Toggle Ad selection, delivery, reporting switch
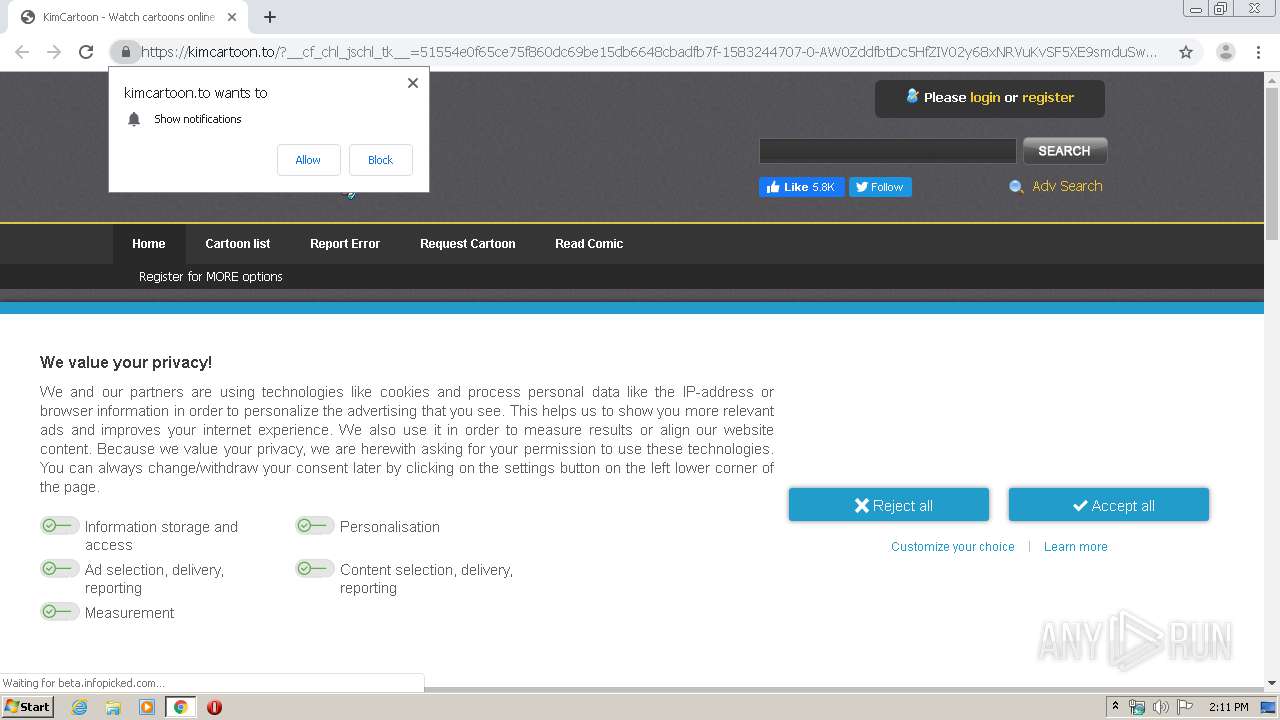This screenshot has height=720, width=1280. coord(59,568)
